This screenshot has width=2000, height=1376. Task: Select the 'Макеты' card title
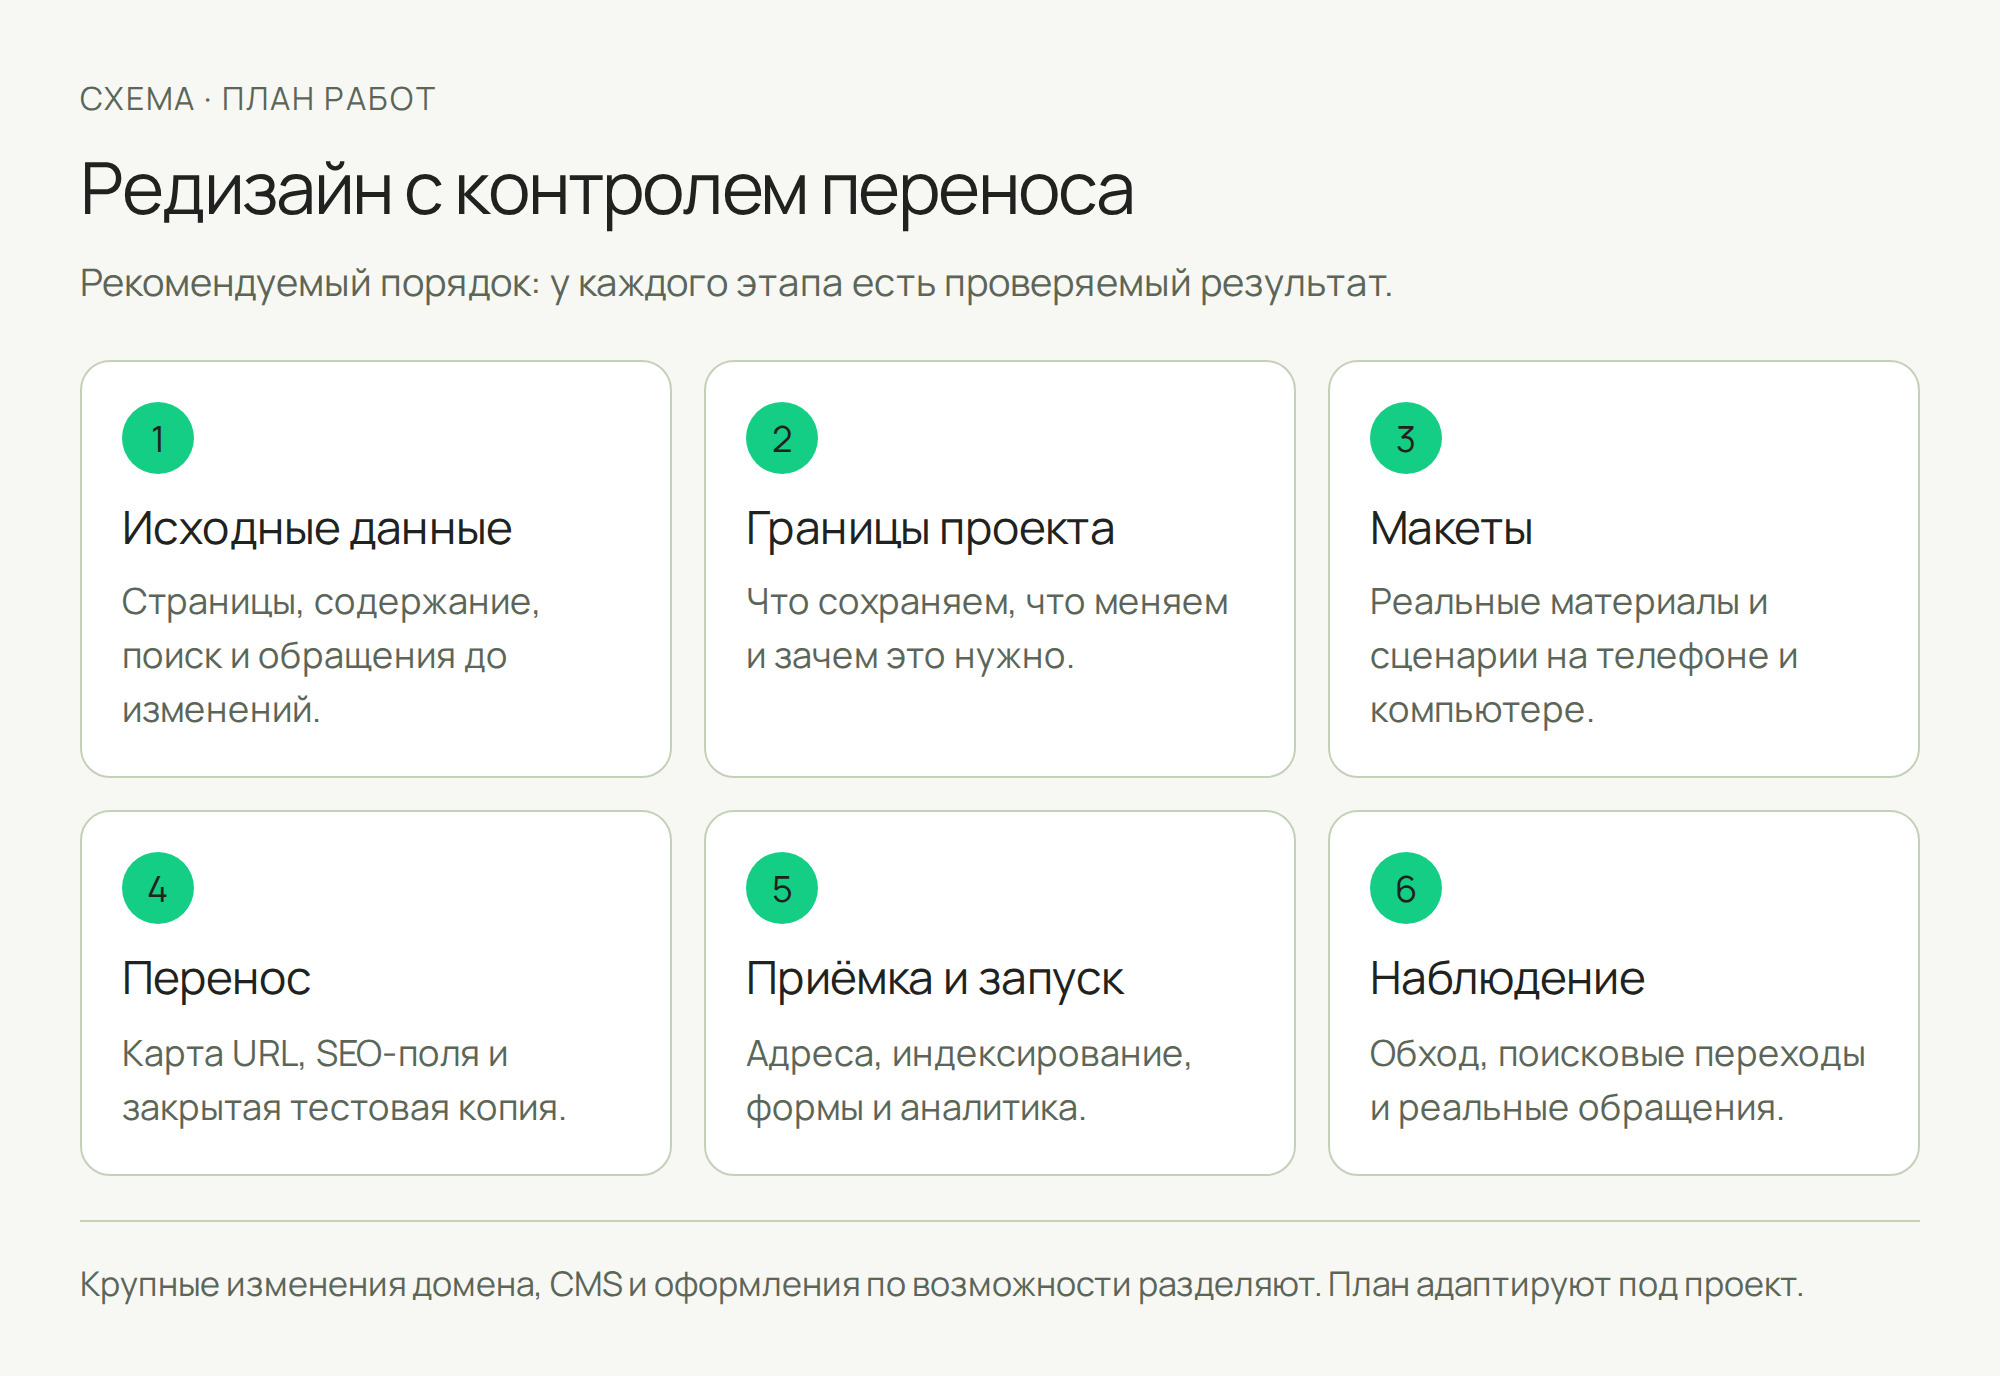coord(1451,529)
